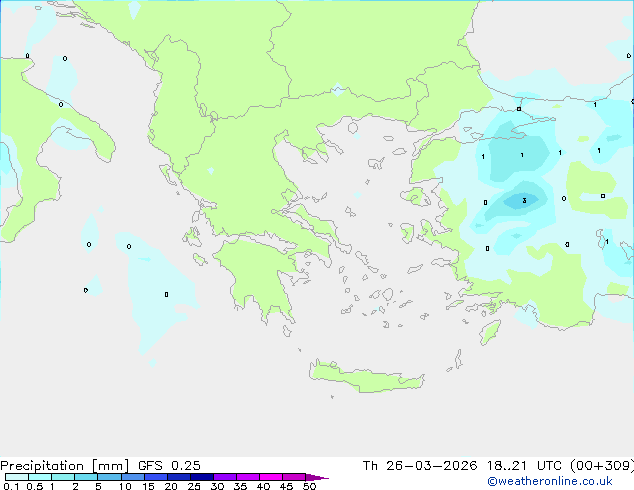Screen dimensions: 634x490
Task: Click the '15' legend scale label
Action: click(x=148, y=486)
